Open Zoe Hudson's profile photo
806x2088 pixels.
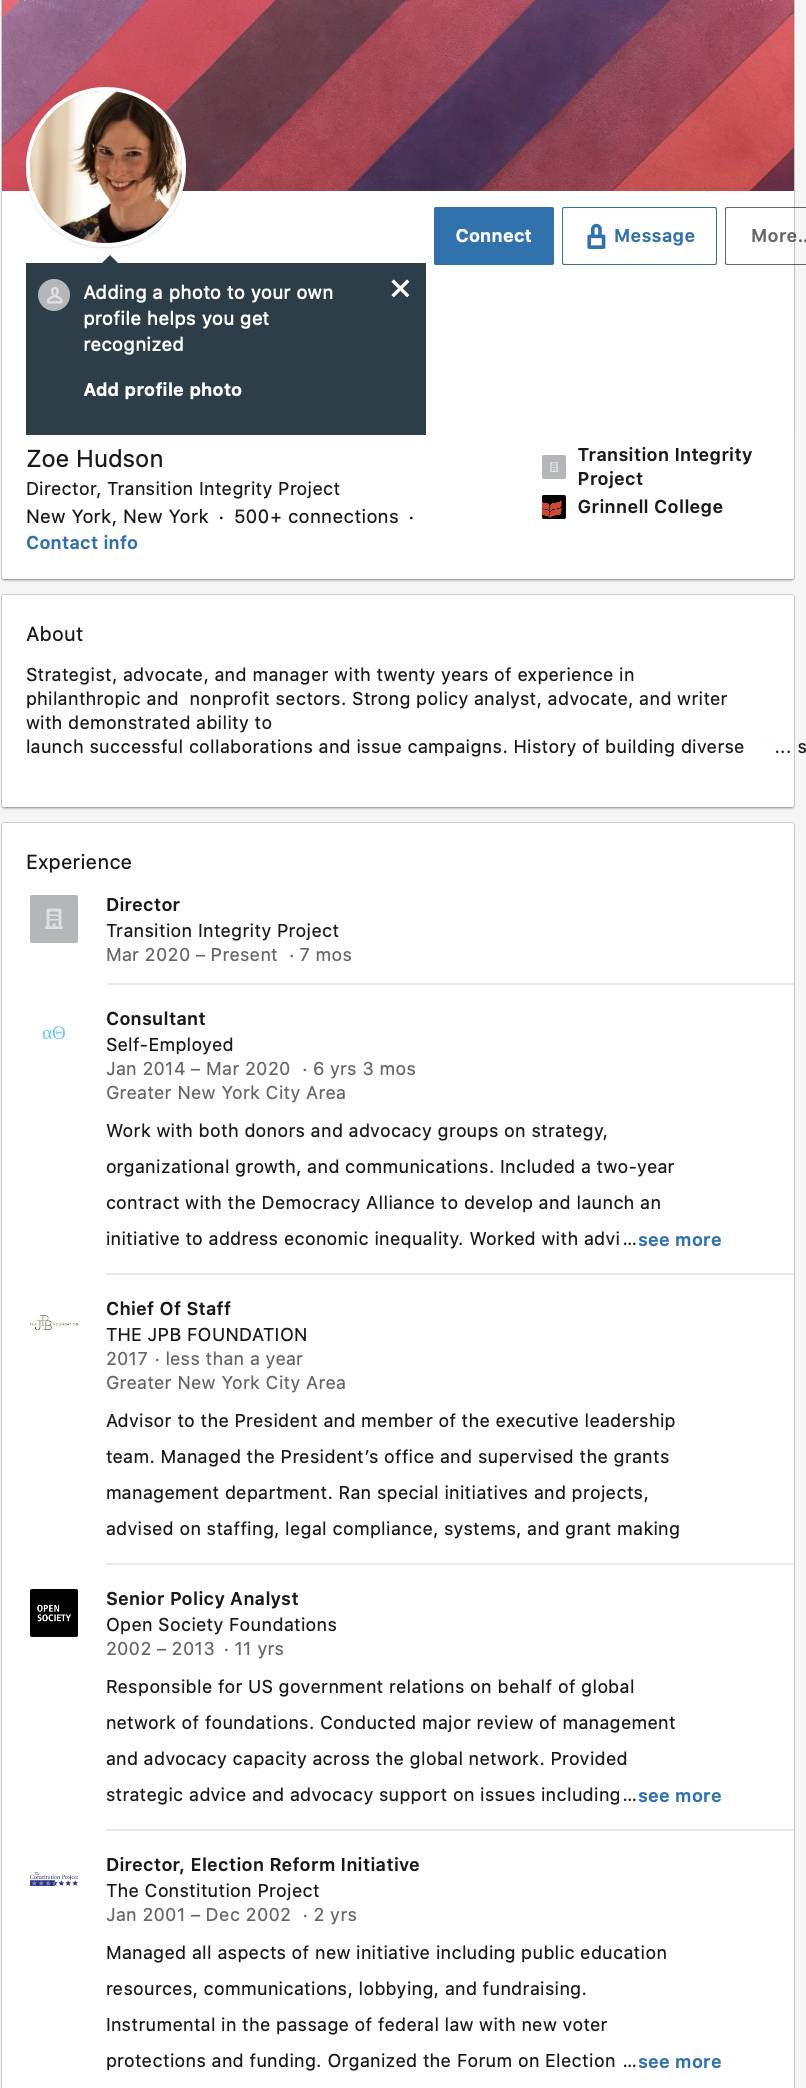pyautogui.click(x=106, y=167)
